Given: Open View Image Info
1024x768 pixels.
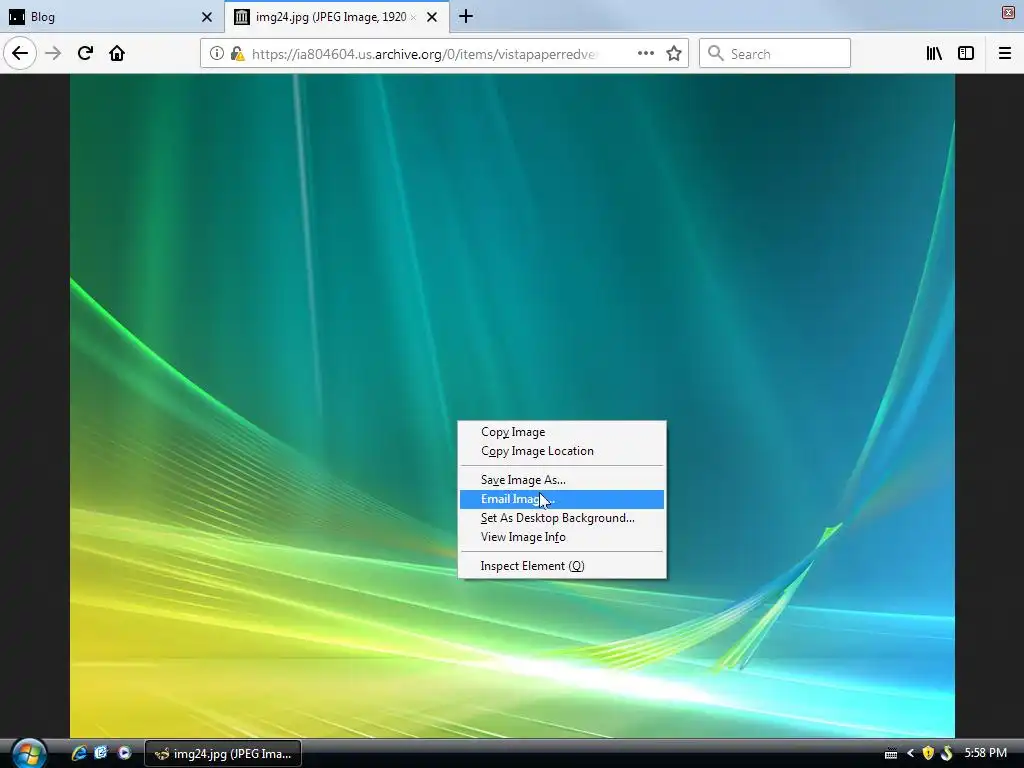Looking at the screenshot, I should (562, 537).
